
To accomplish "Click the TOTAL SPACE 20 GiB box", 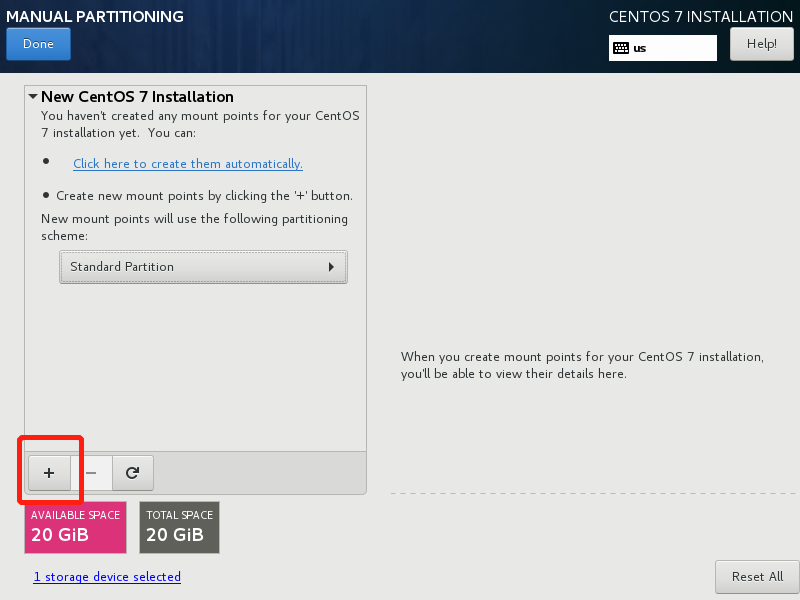I will tap(180, 527).
